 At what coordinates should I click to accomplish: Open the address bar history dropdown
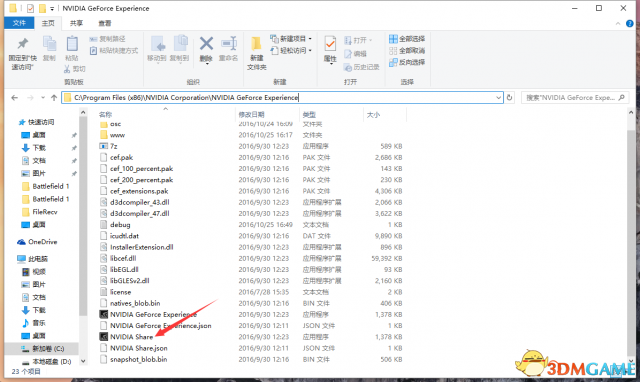pos(498,98)
